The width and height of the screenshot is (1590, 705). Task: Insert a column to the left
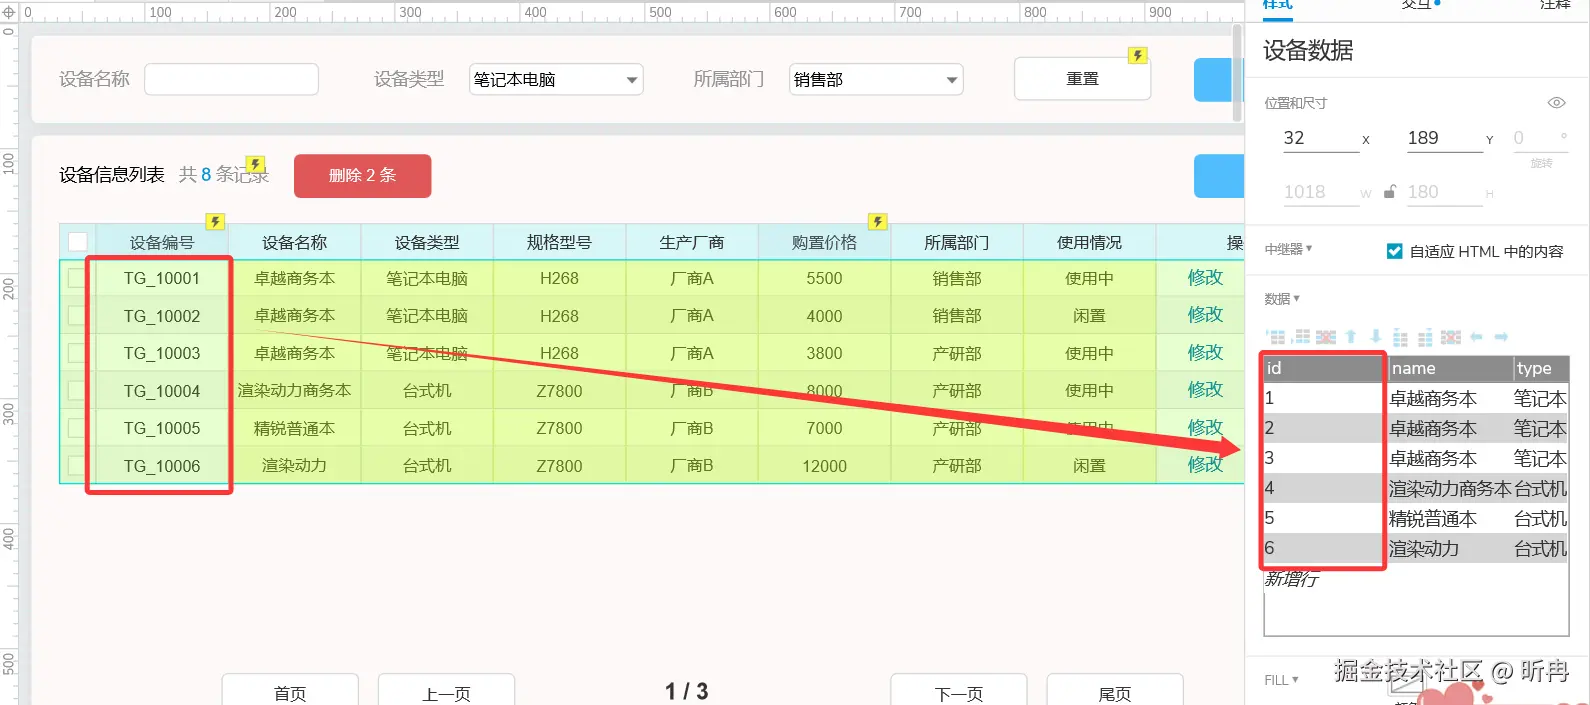click(x=1400, y=337)
